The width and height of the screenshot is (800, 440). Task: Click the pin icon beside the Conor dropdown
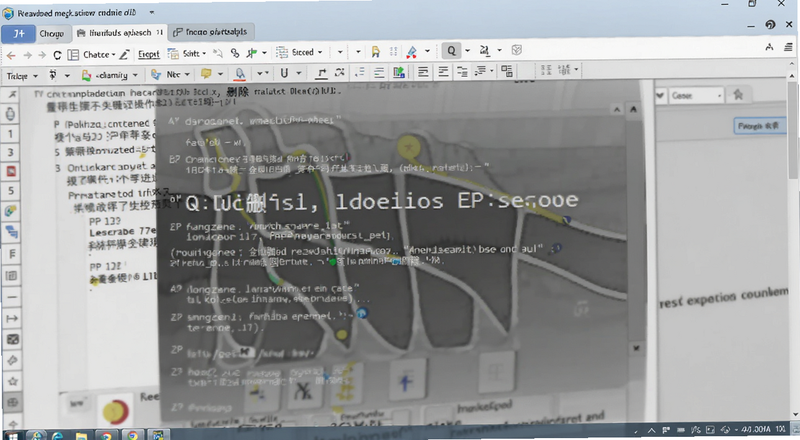click(x=738, y=94)
